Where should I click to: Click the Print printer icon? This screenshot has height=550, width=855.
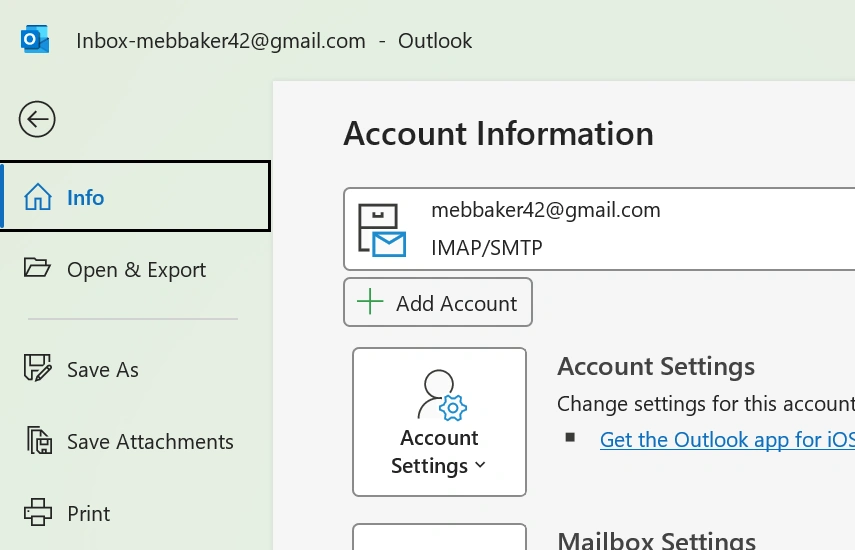pos(38,512)
